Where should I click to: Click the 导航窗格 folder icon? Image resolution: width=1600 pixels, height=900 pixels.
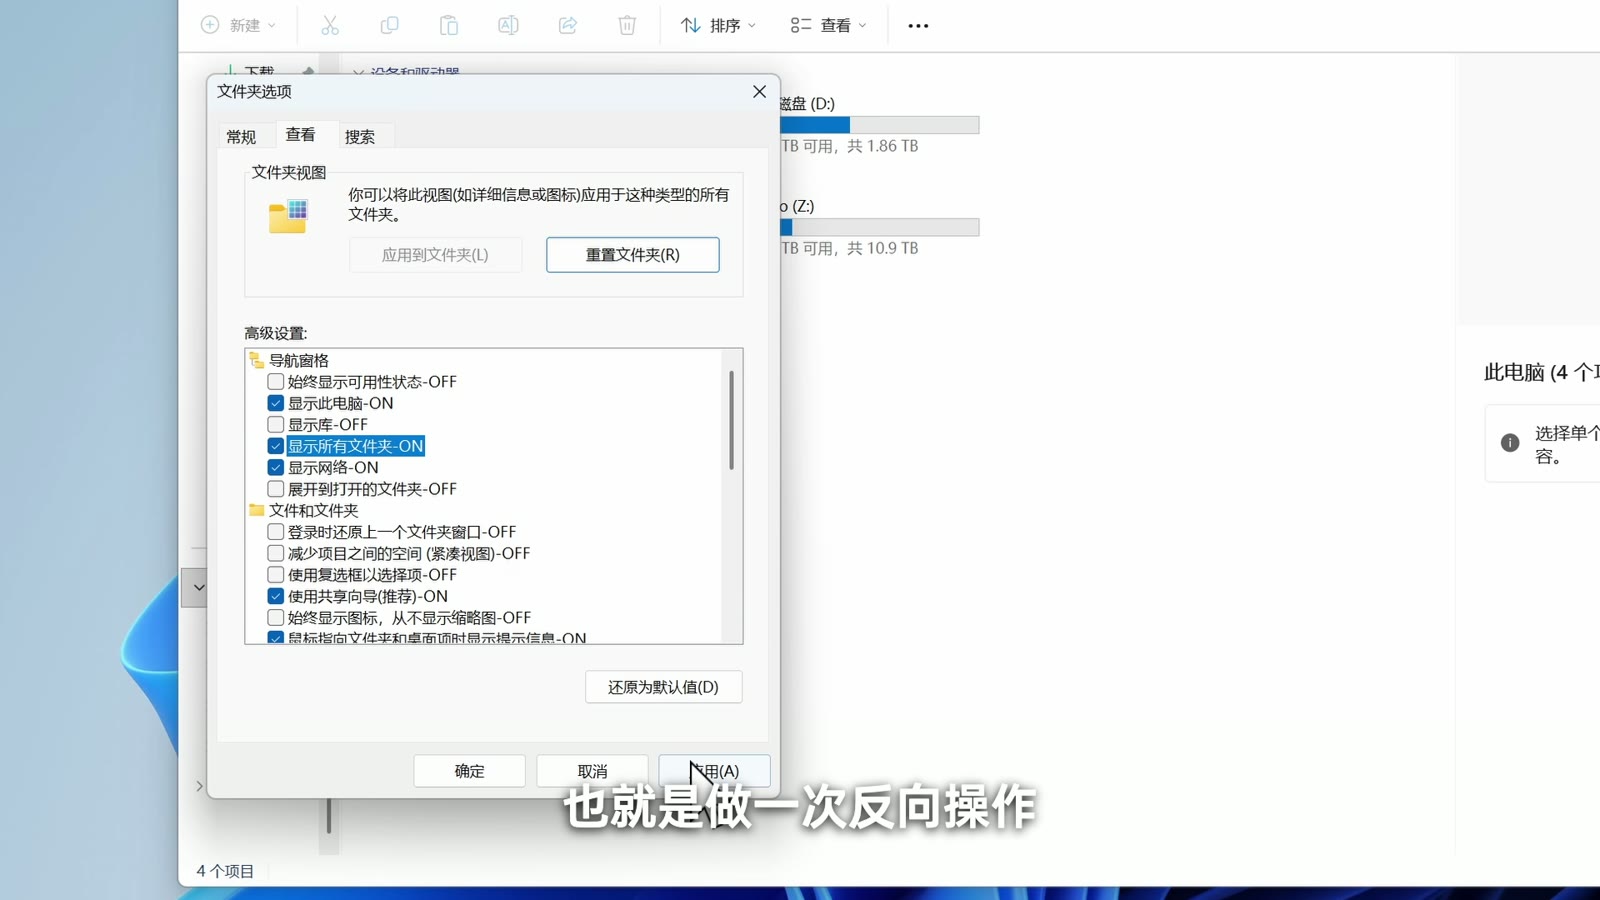point(257,360)
